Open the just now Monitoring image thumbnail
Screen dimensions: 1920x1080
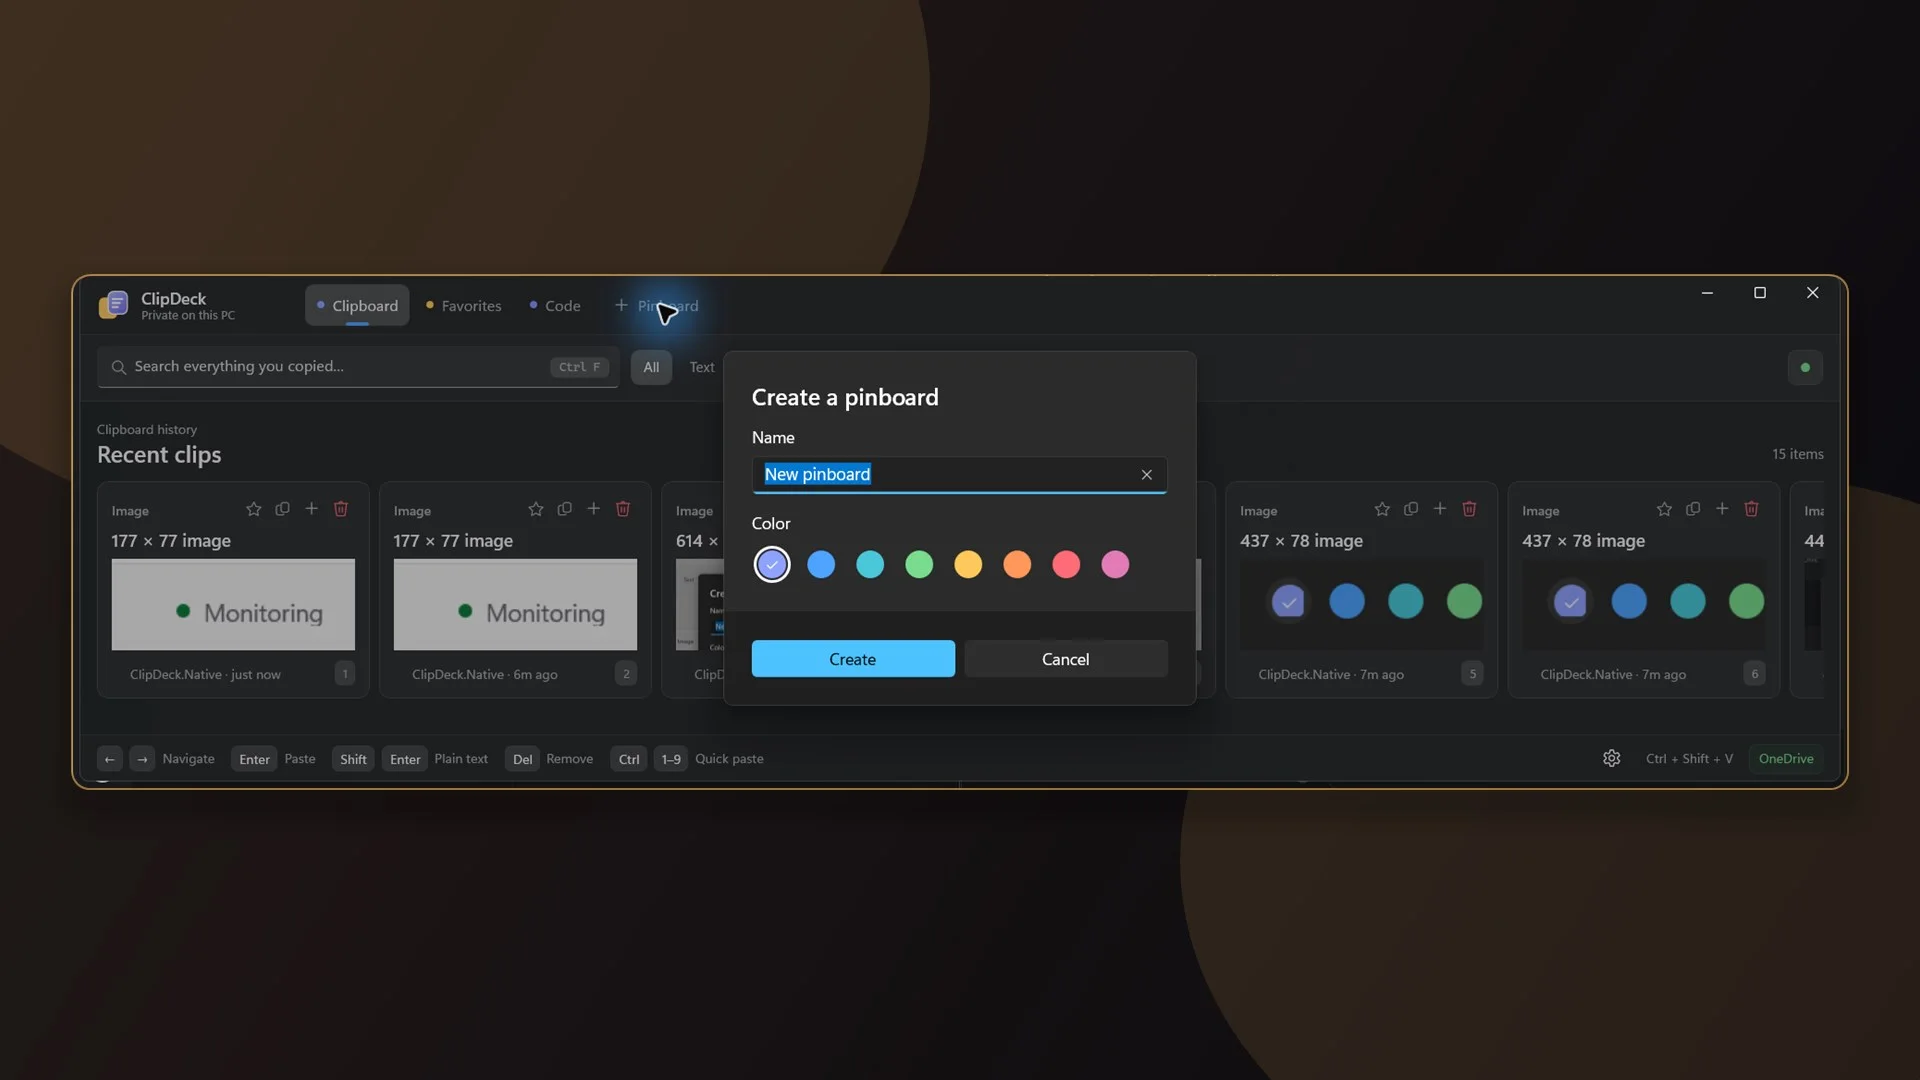click(233, 605)
